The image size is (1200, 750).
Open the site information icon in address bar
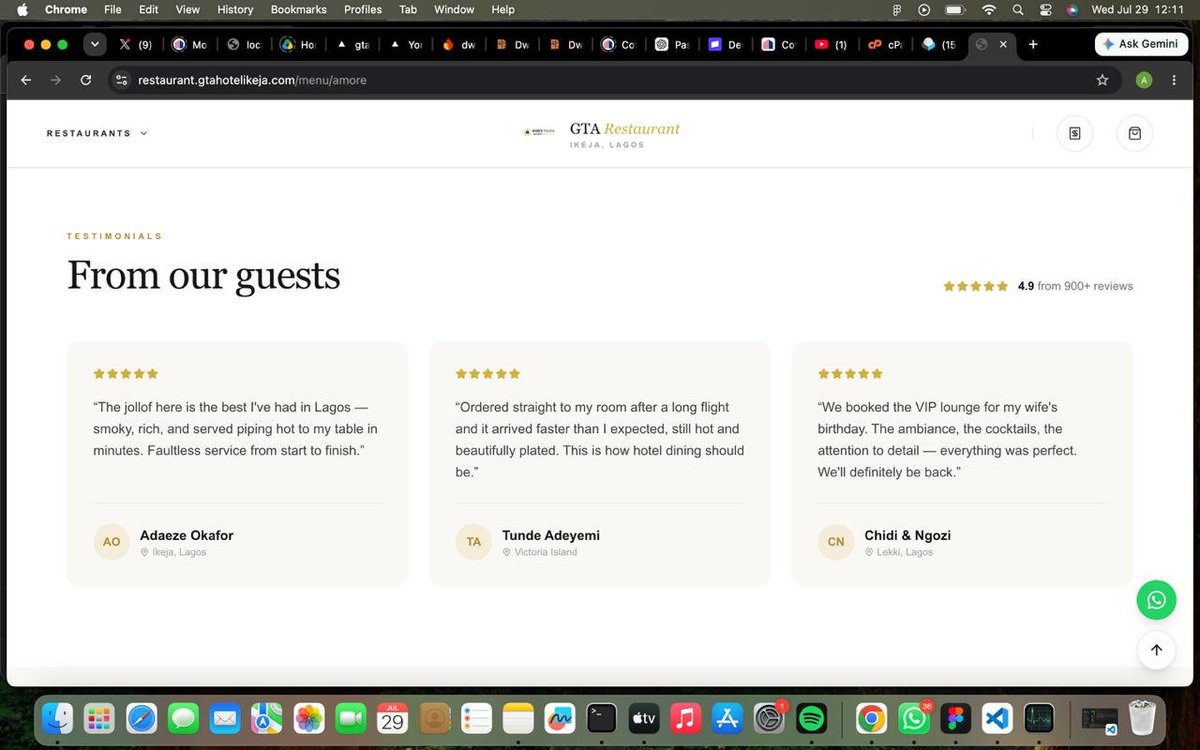[x=122, y=80]
